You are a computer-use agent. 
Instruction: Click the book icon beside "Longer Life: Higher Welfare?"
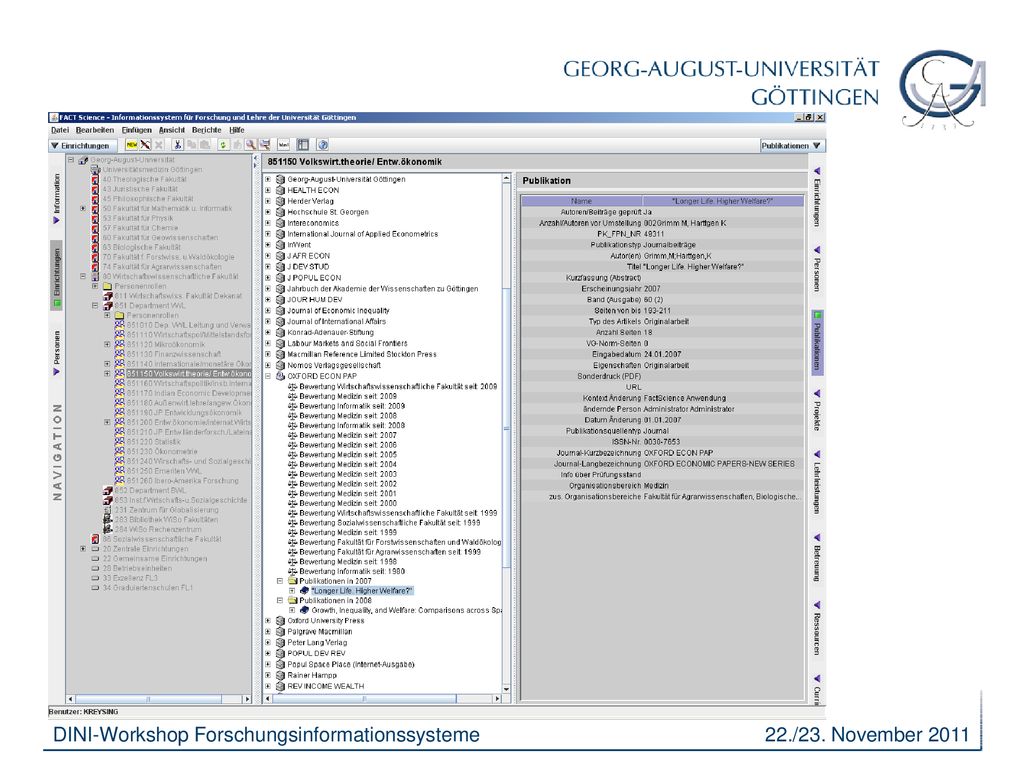(304, 590)
